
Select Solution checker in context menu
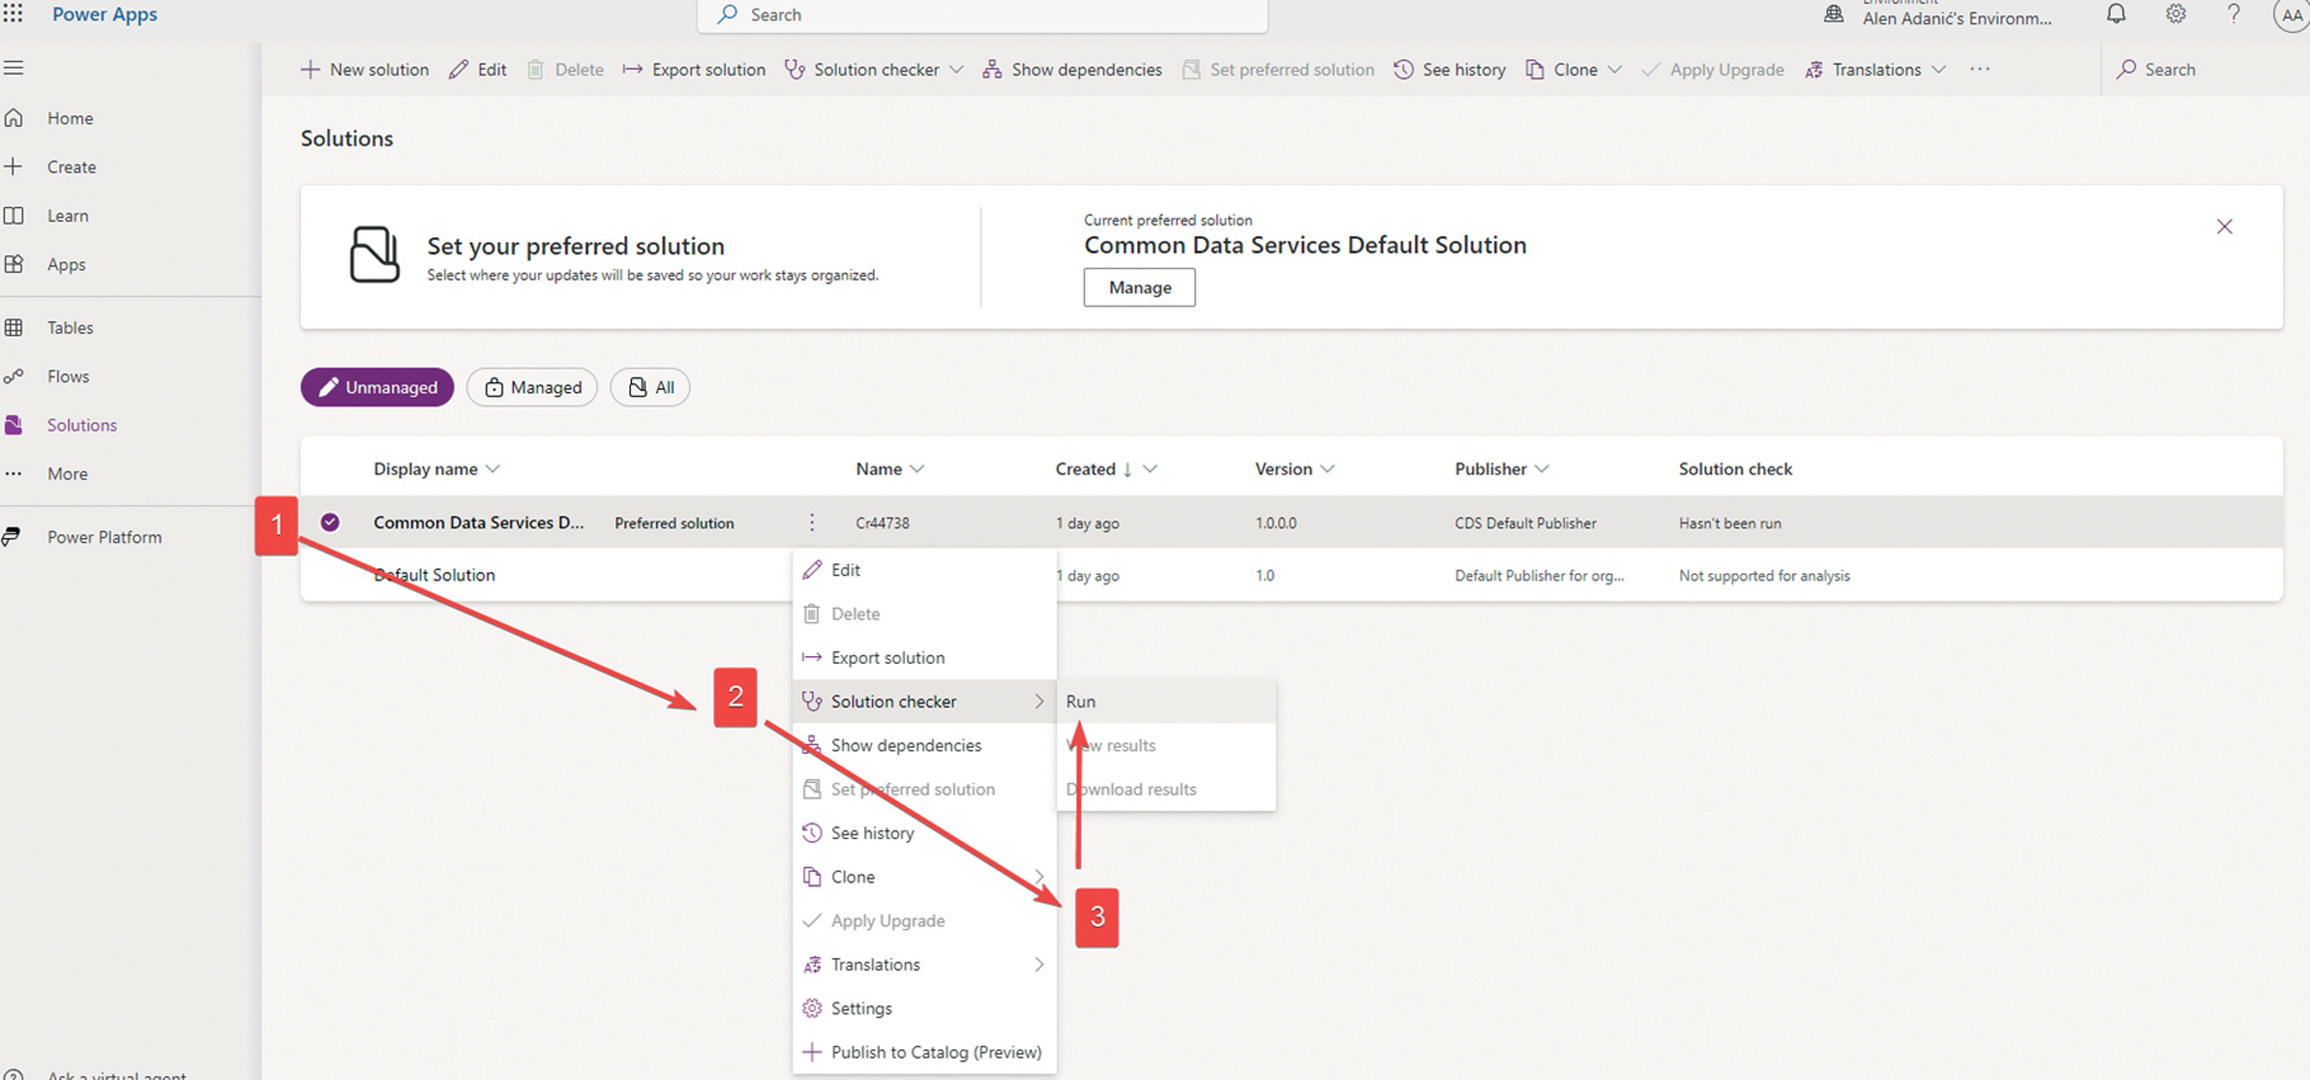tap(924, 702)
